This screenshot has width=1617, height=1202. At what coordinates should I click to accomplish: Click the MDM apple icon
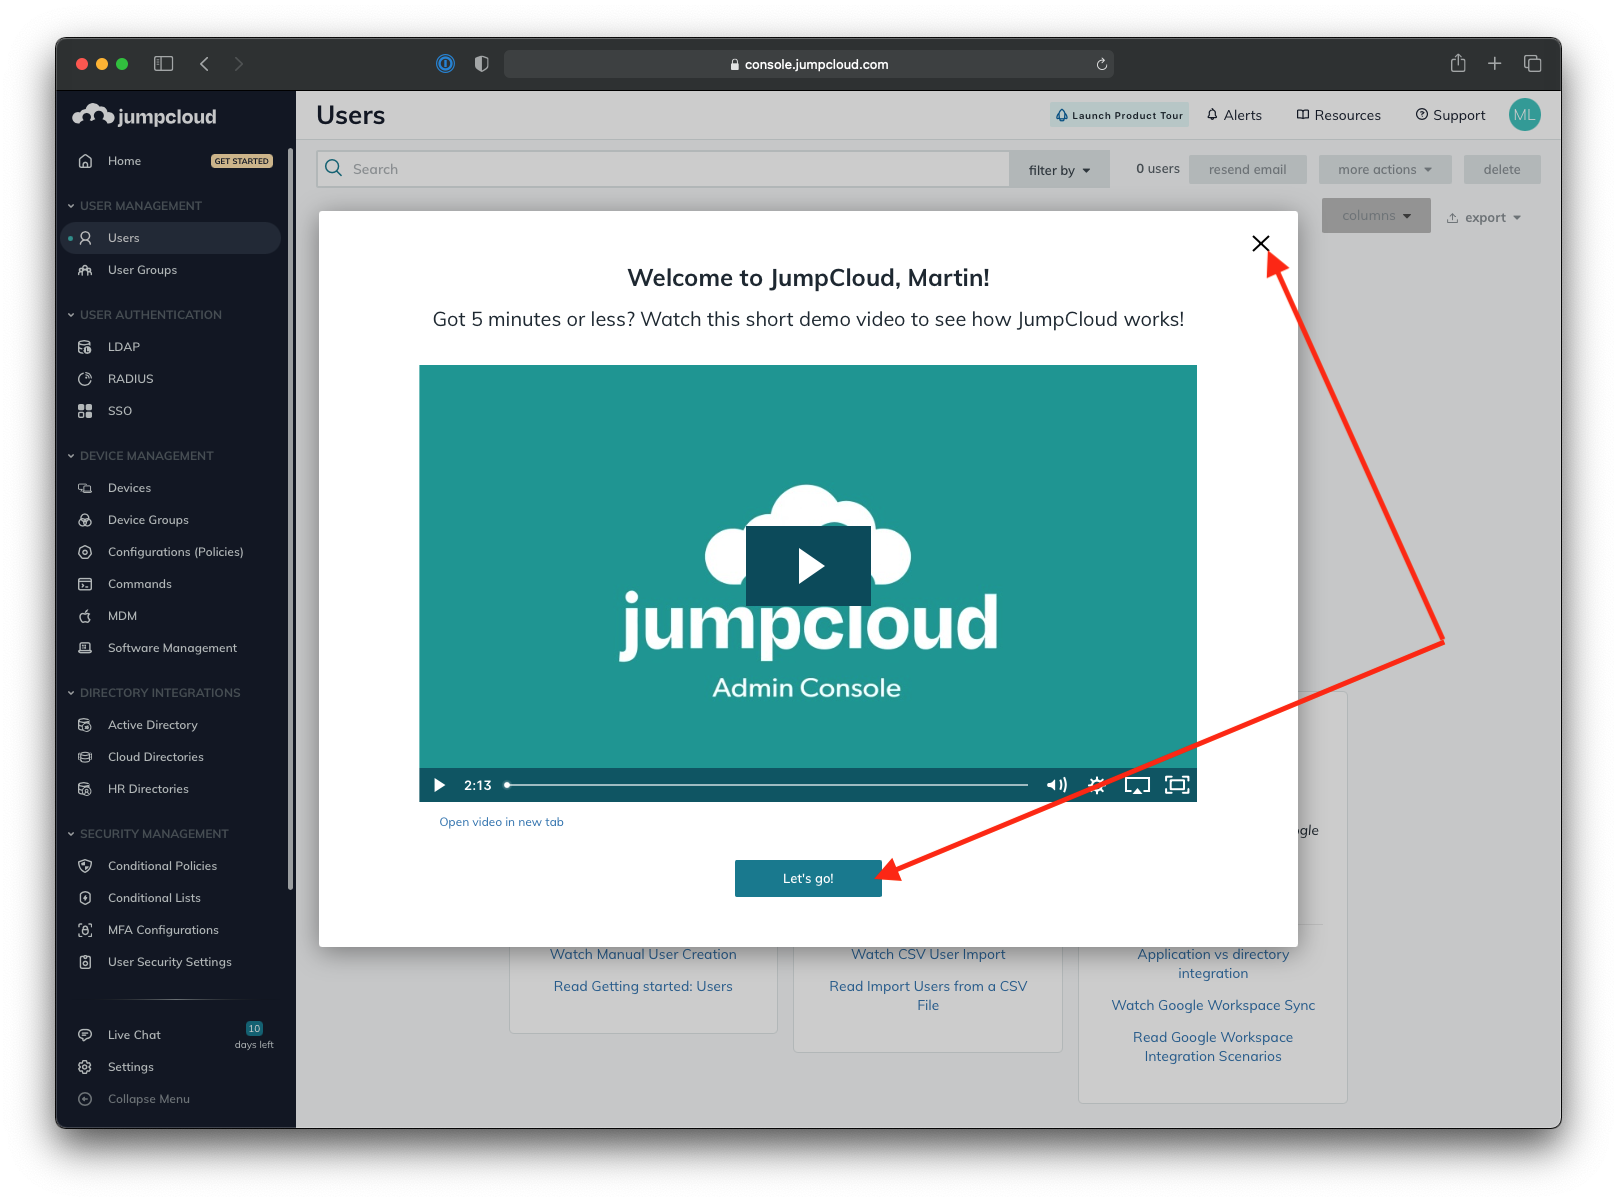[x=85, y=616]
